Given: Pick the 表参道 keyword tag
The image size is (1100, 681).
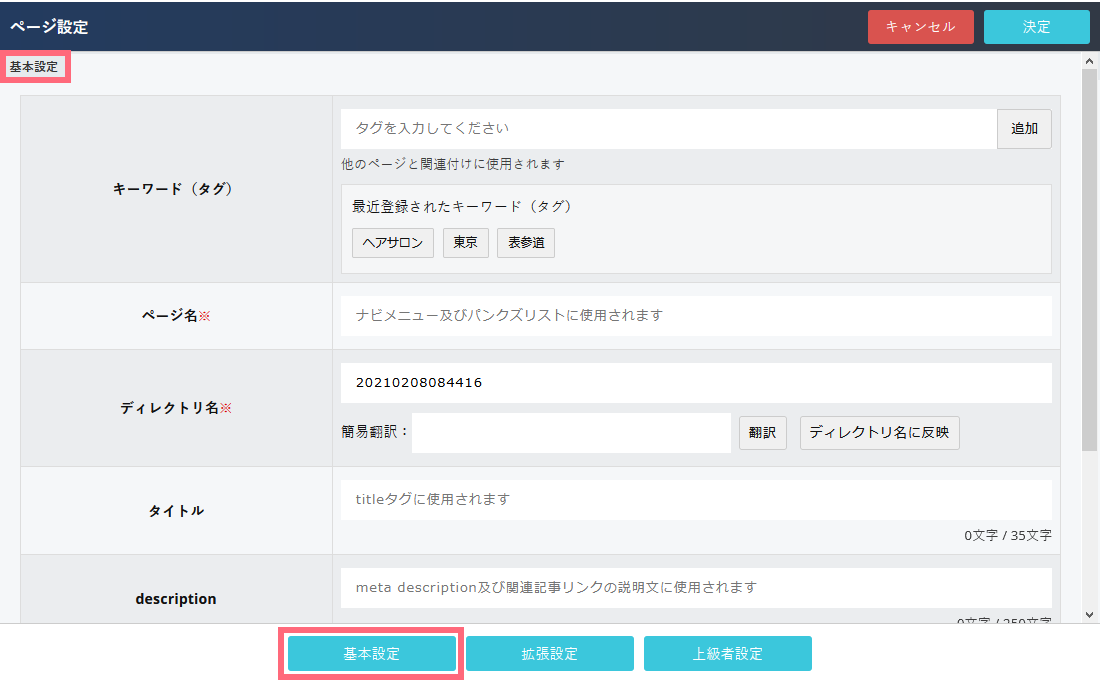Looking at the screenshot, I should click(x=525, y=243).
